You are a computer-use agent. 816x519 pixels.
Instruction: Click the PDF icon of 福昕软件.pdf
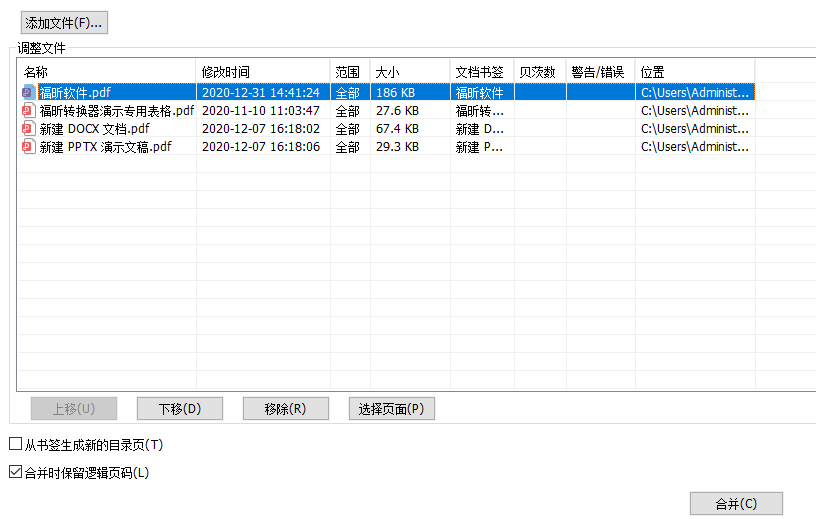(x=28, y=93)
